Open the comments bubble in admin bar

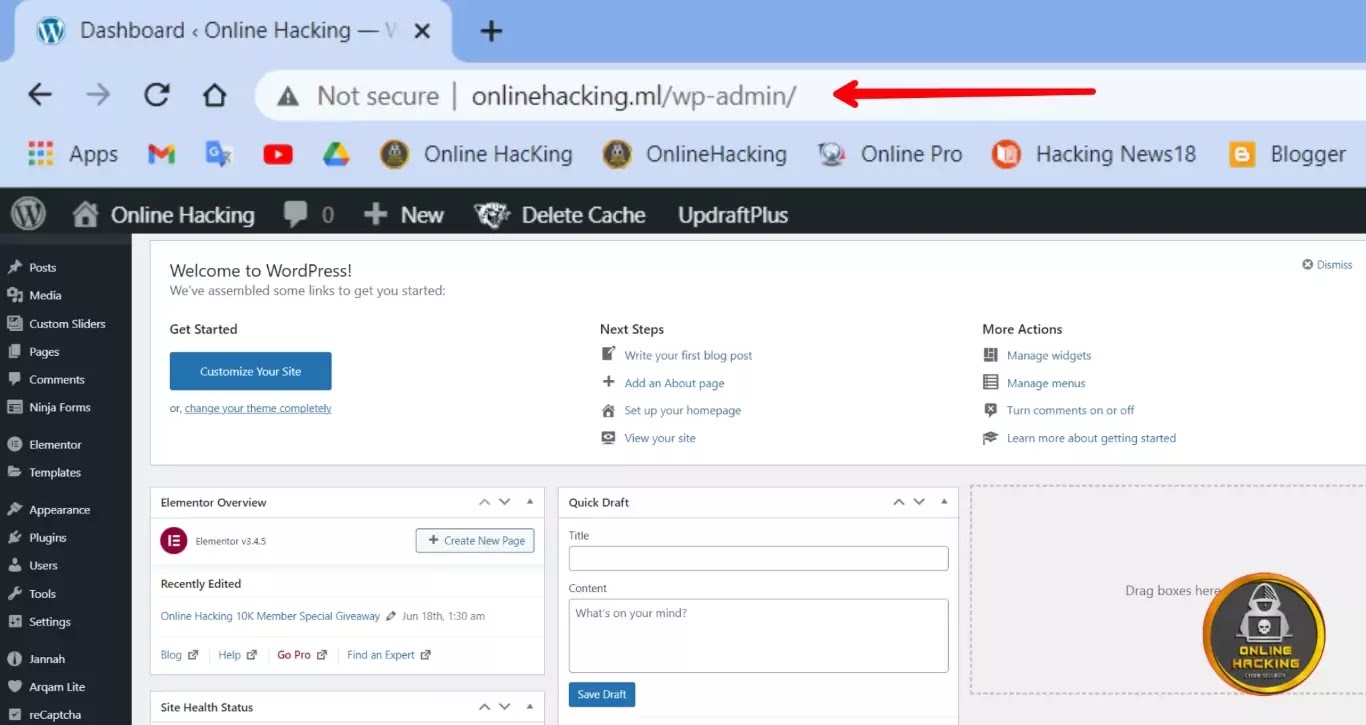[308, 215]
